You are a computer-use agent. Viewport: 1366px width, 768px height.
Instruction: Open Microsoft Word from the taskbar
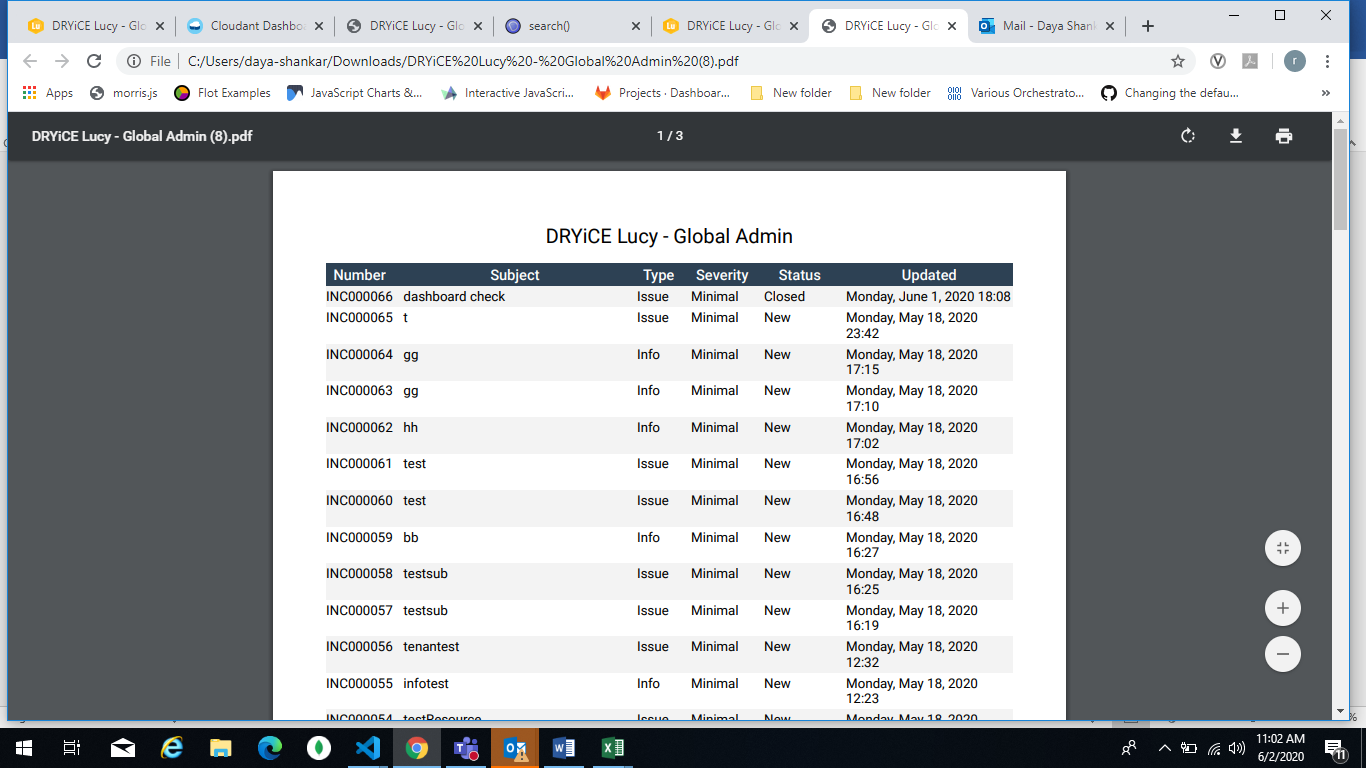pos(564,748)
